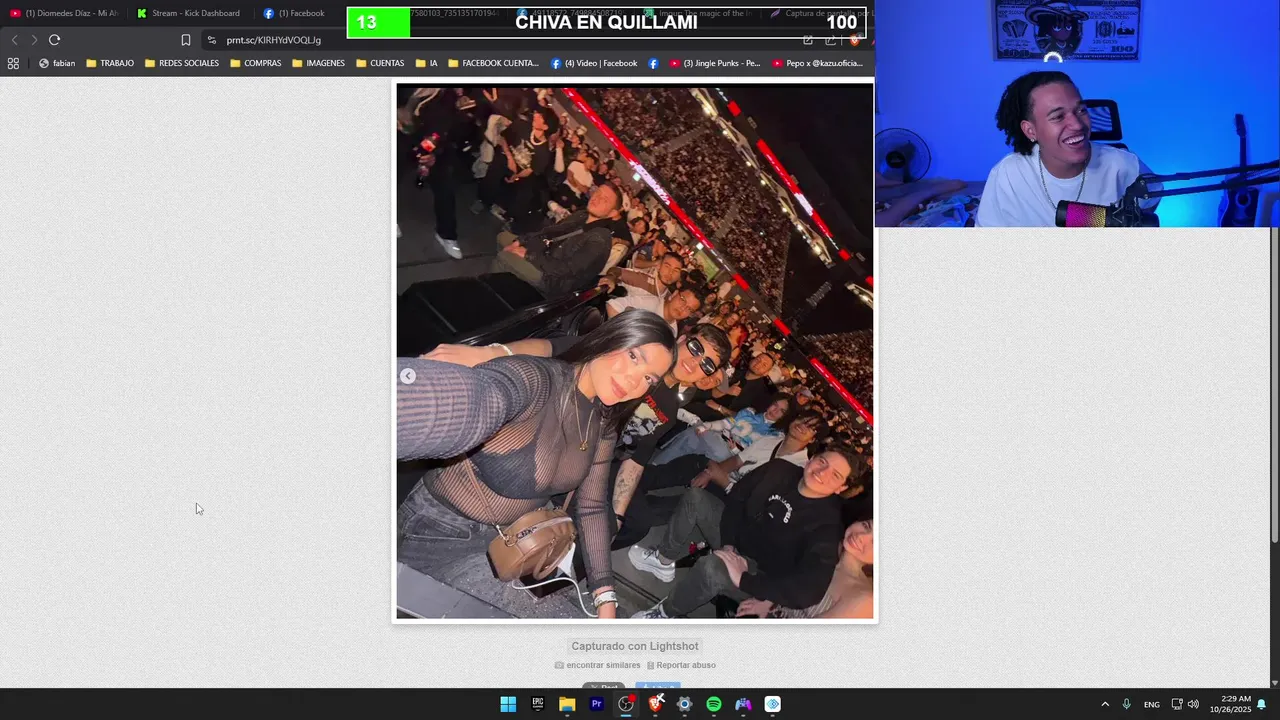The image size is (1280, 720).
Task: Click the previous image arrow on the photo
Action: 408,376
